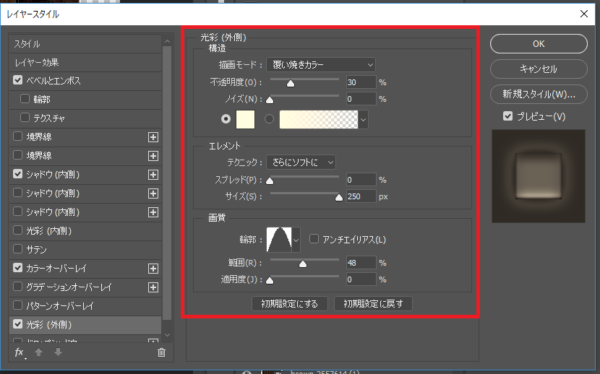
Task: Open the pale yellow glow color swatch
Action: [245, 119]
